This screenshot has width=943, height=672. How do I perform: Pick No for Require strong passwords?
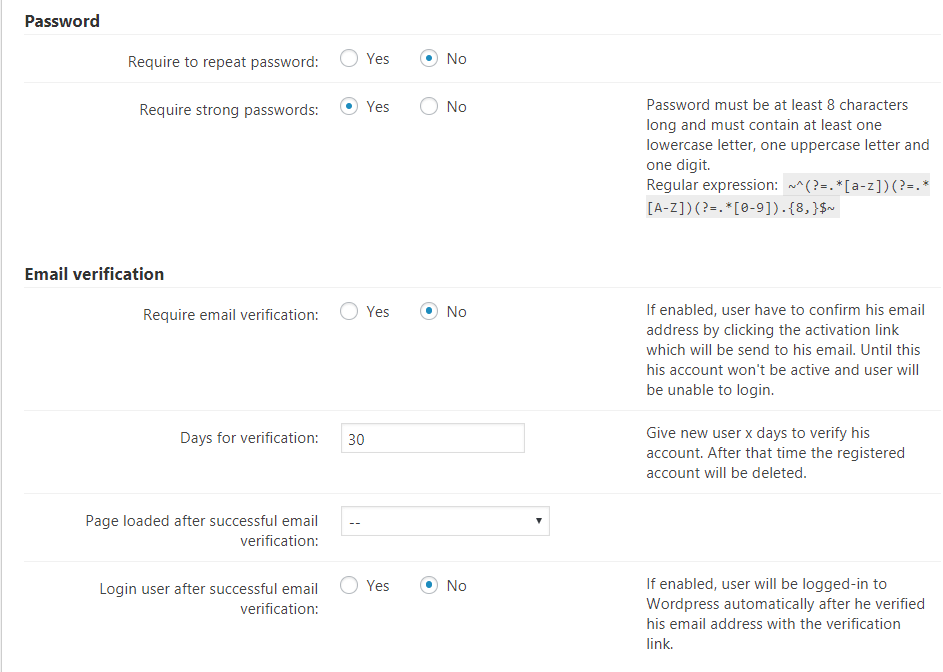(x=429, y=107)
